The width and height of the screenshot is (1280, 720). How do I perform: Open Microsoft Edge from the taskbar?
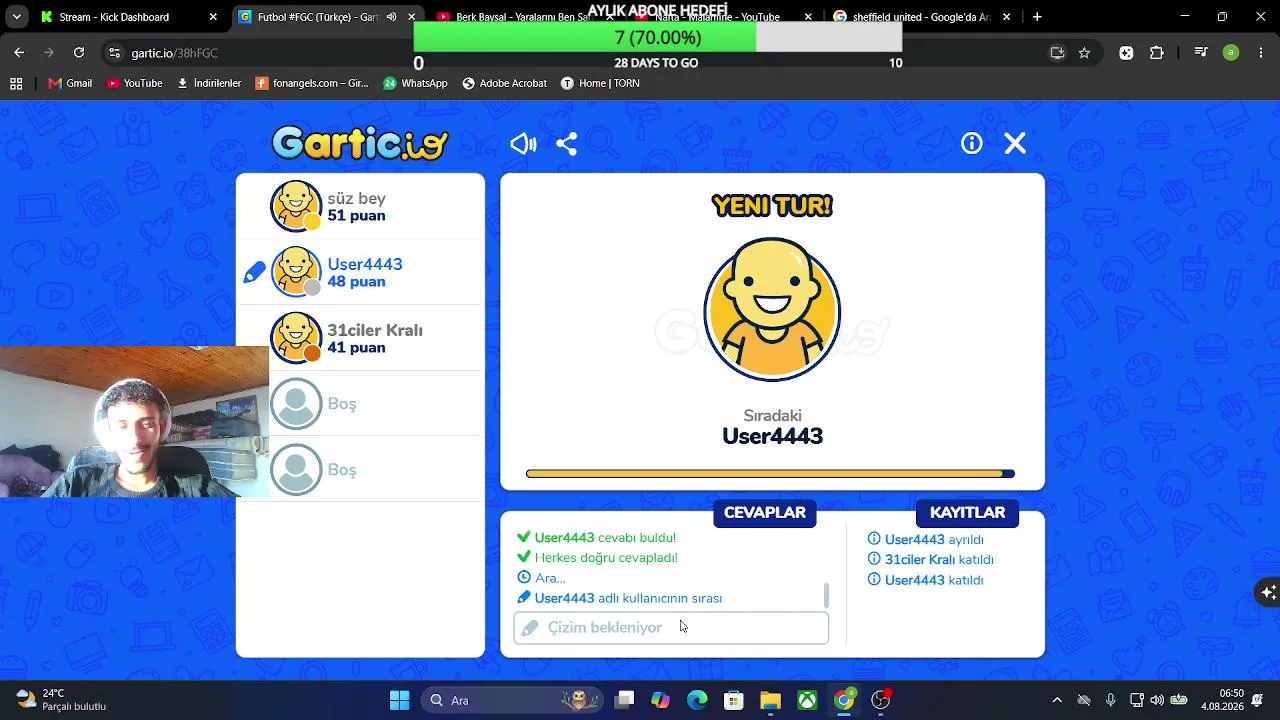pyautogui.click(x=697, y=700)
